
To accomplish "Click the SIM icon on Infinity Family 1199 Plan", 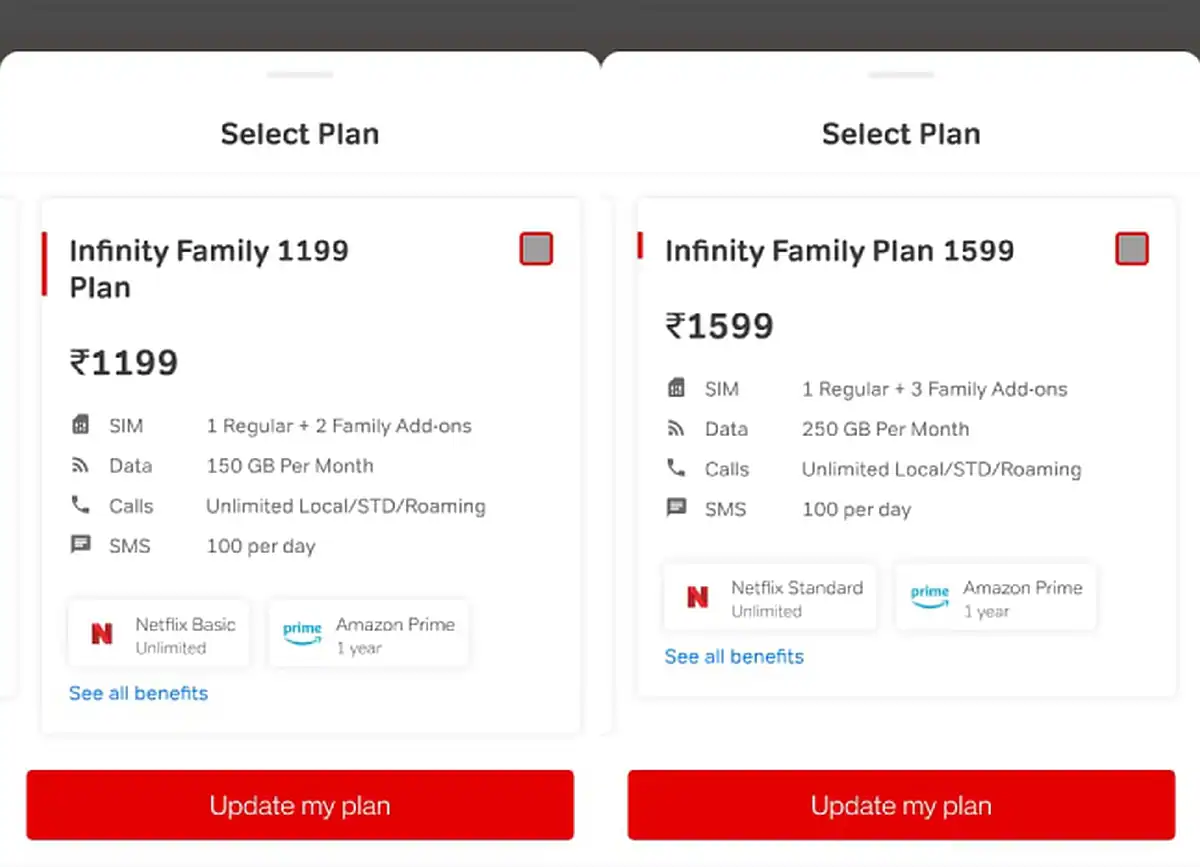I will click(86, 425).
